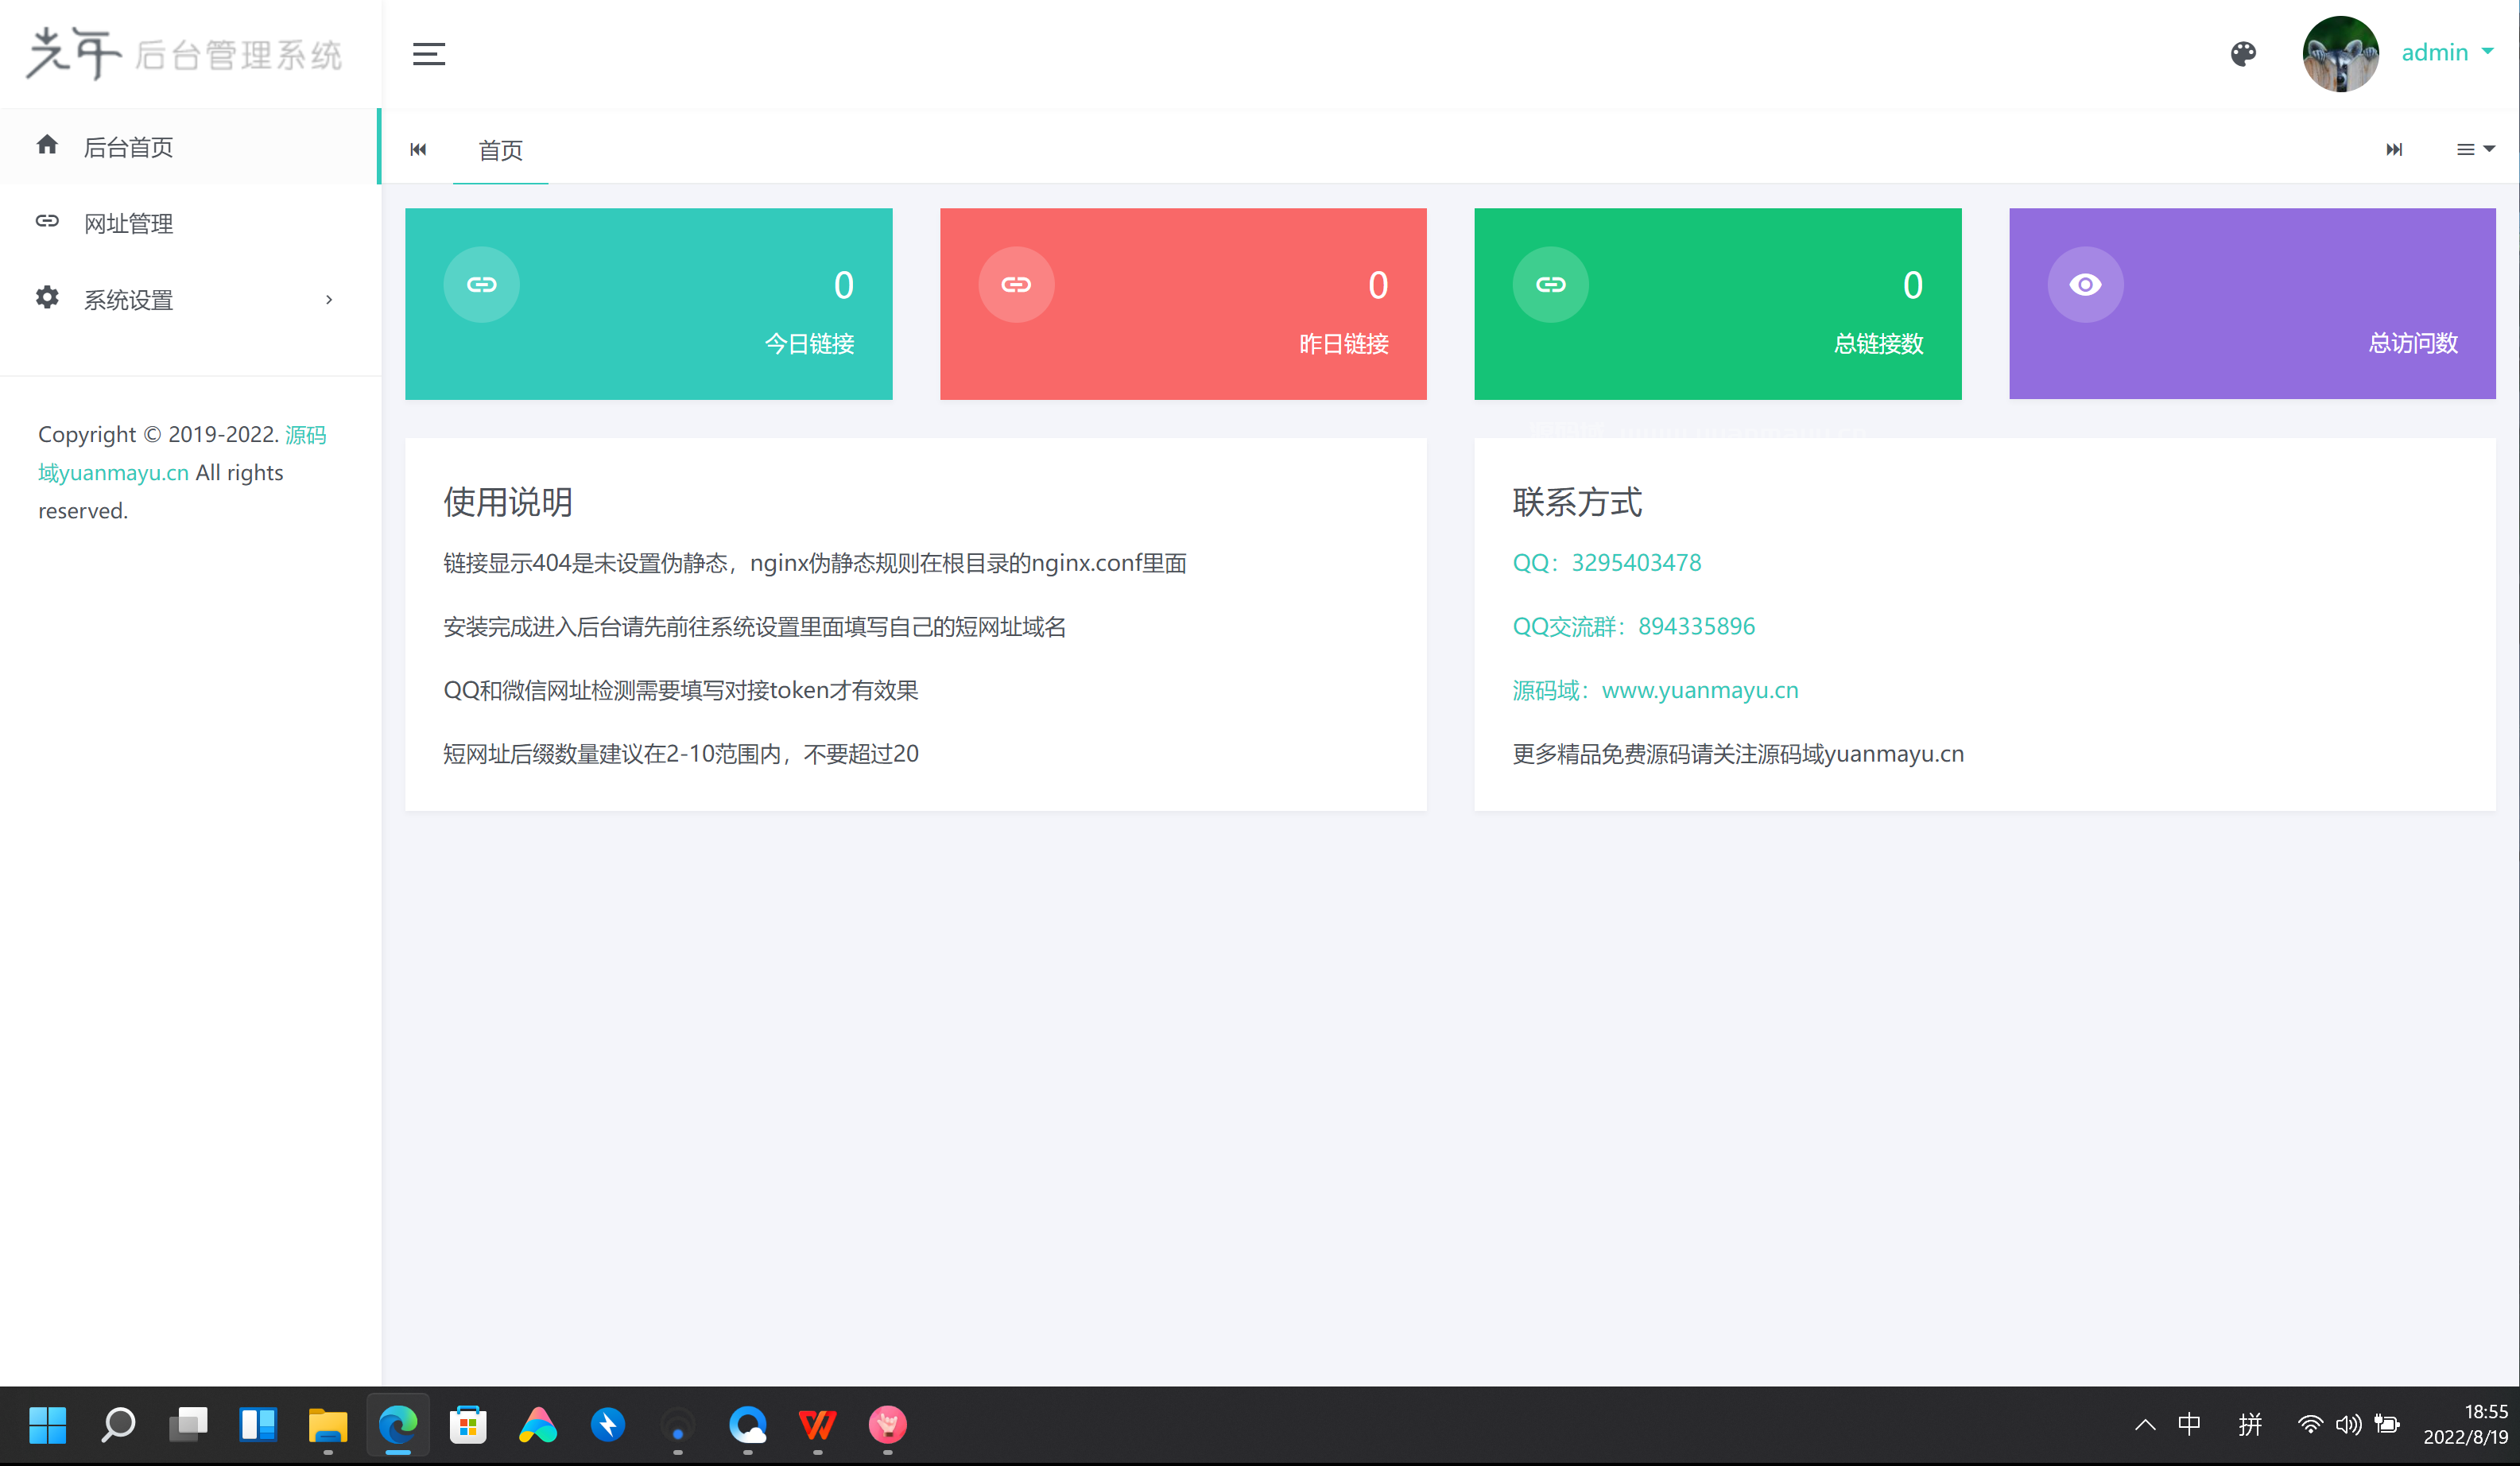Viewport: 2520px width, 1466px height.
Task: Click the link icon on 总链接数 card
Action: coord(1551,284)
